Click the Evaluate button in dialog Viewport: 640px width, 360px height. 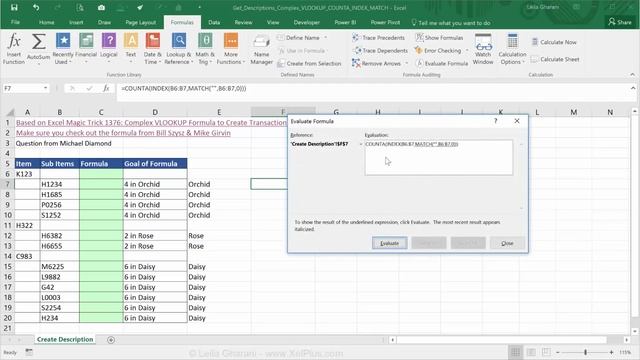point(389,243)
